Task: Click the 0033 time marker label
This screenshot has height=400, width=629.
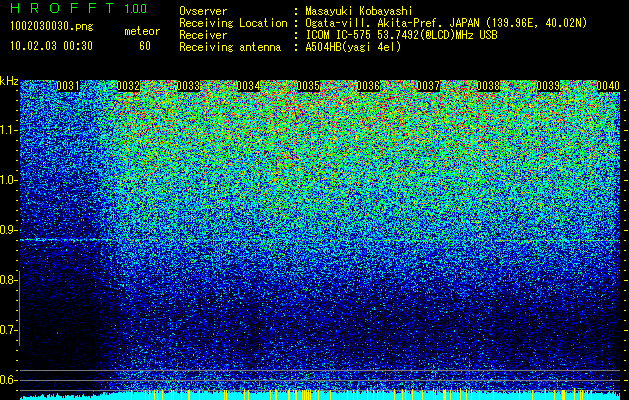Action: coord(188,86)
